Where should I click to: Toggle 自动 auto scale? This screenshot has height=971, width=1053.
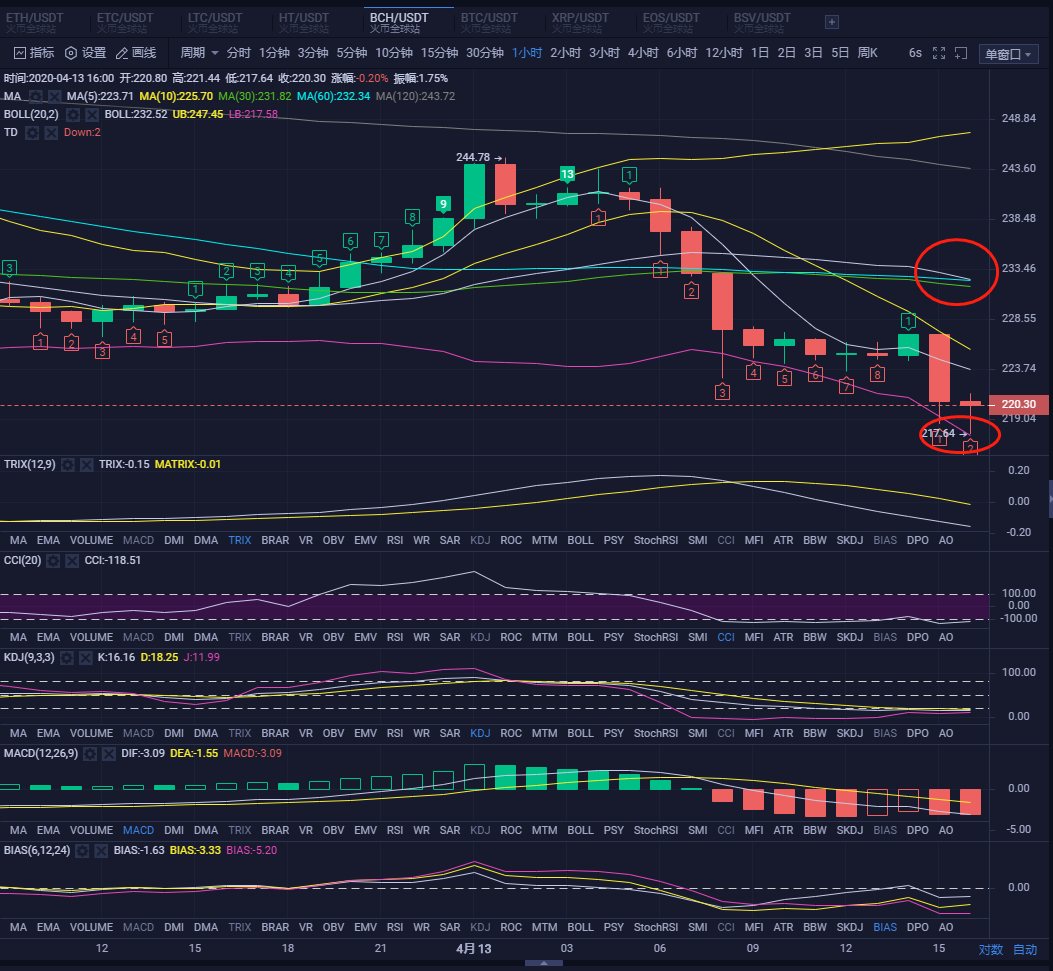1025,949
